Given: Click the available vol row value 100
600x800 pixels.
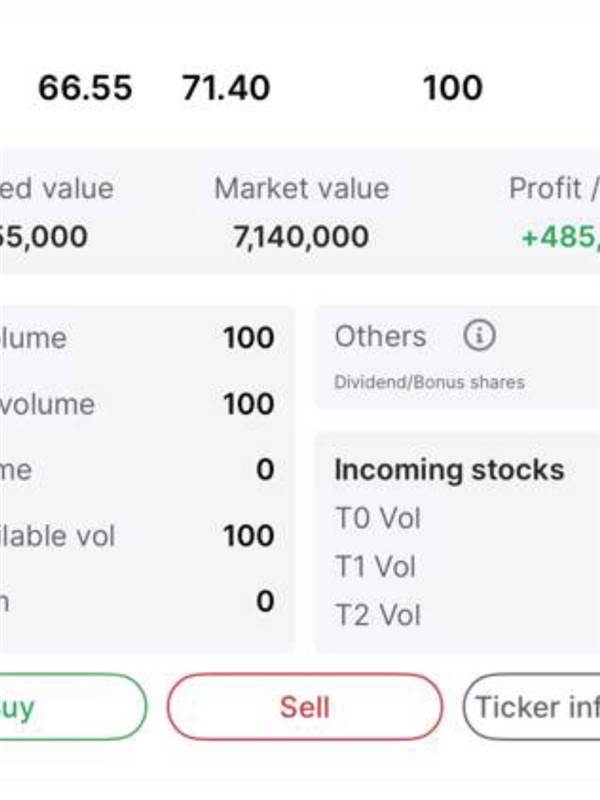Looking at the screenshot, I should click(249, 536).
